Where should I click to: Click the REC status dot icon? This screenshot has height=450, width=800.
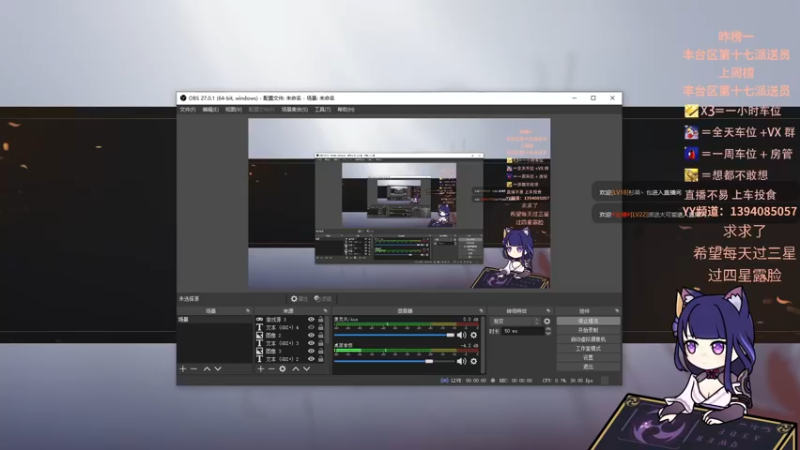(493, 381)
